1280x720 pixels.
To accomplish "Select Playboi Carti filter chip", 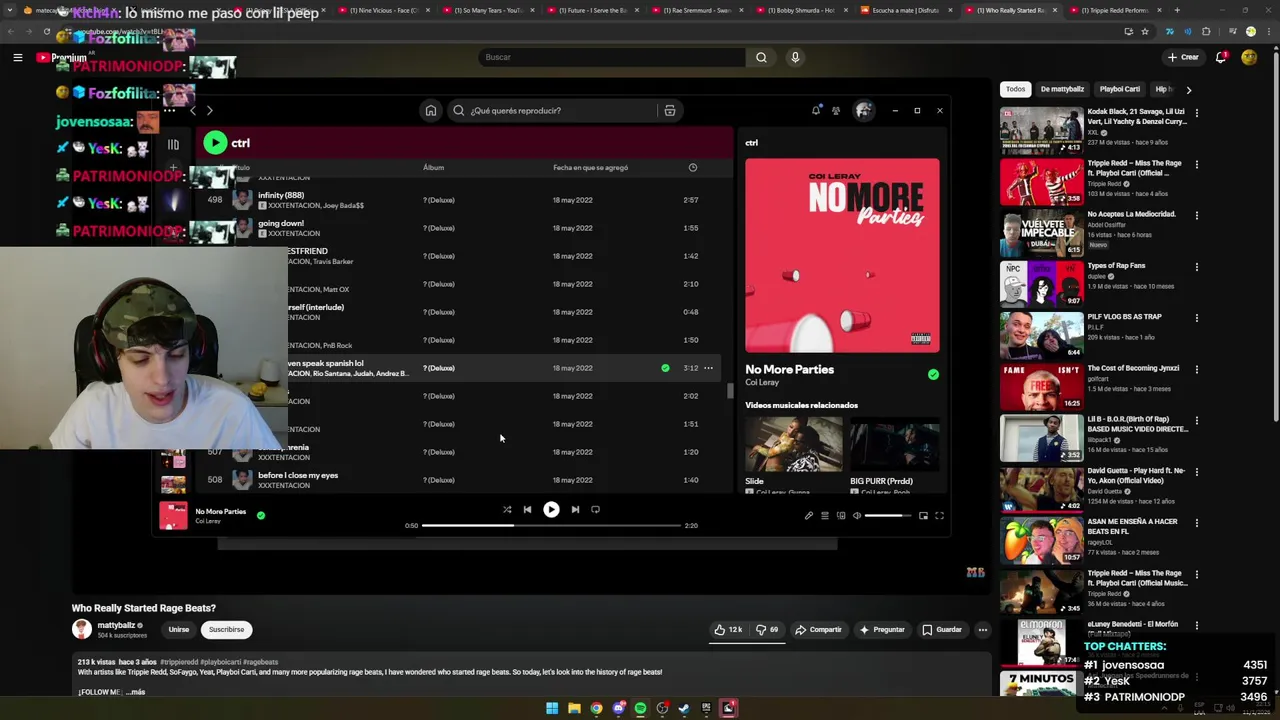I will point(1120,89).
